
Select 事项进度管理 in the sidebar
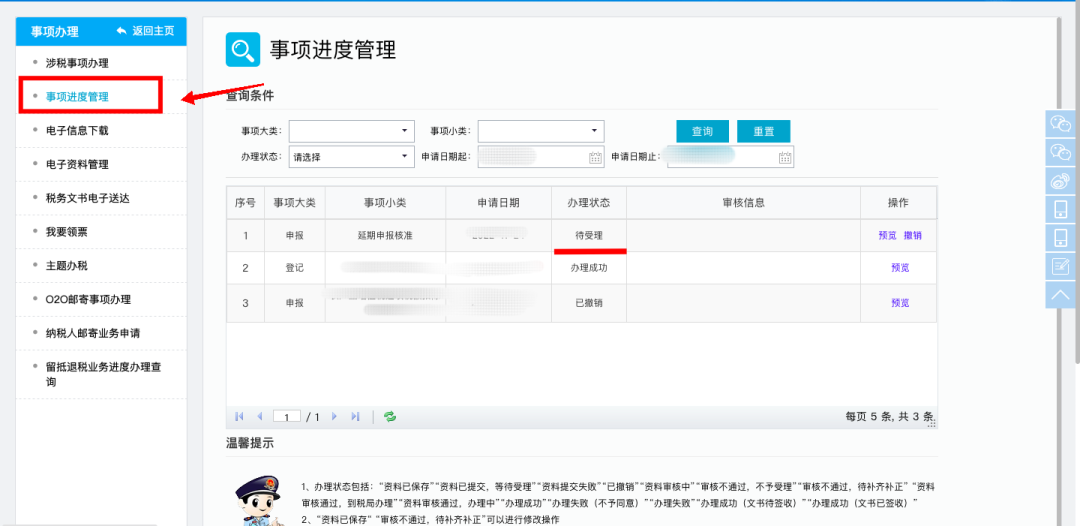tap(77, 96)
